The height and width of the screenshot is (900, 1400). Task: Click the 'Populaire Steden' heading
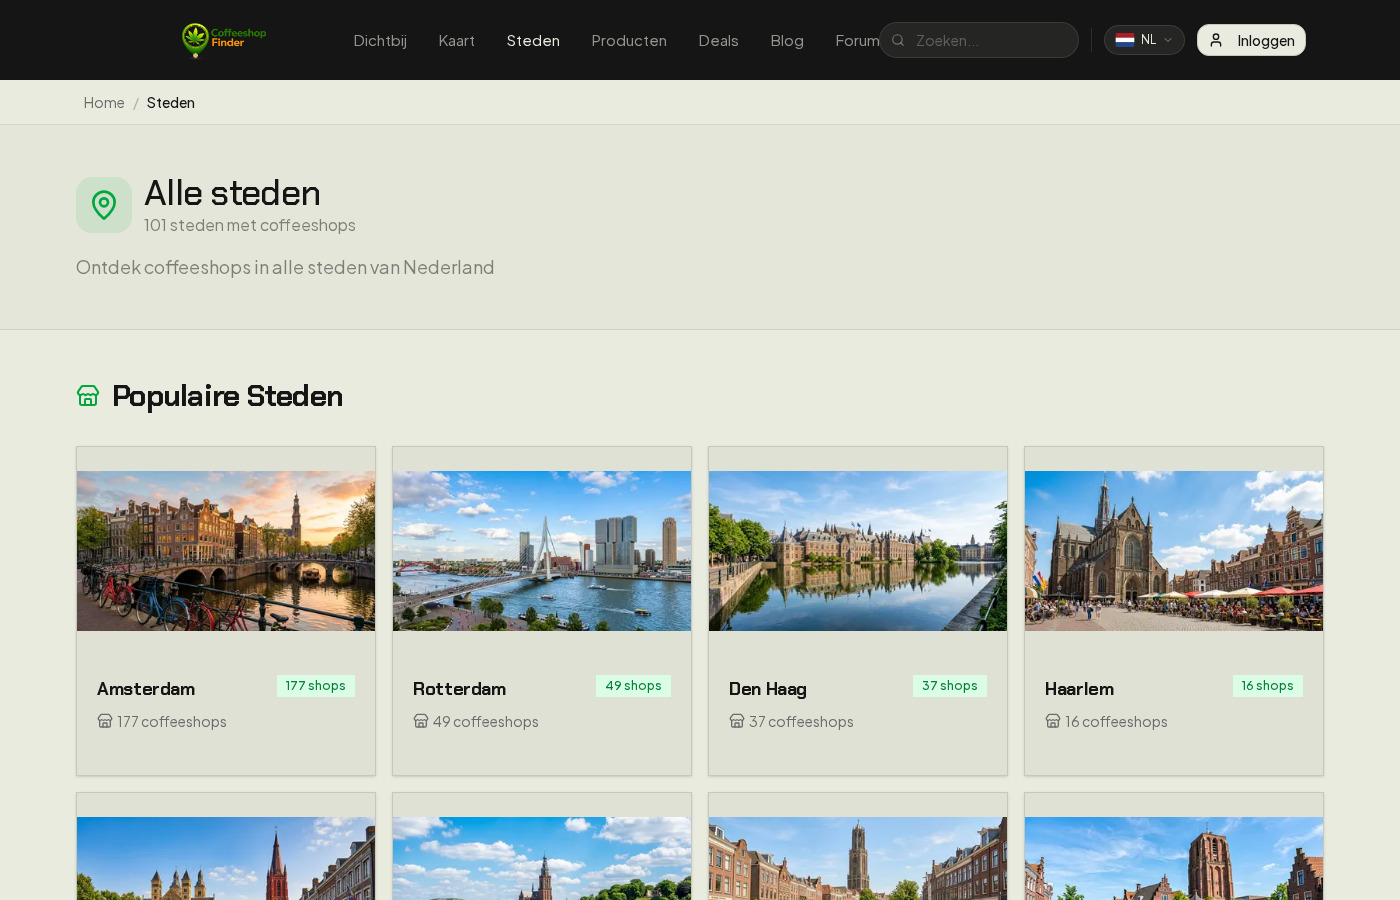pos(227,396)
